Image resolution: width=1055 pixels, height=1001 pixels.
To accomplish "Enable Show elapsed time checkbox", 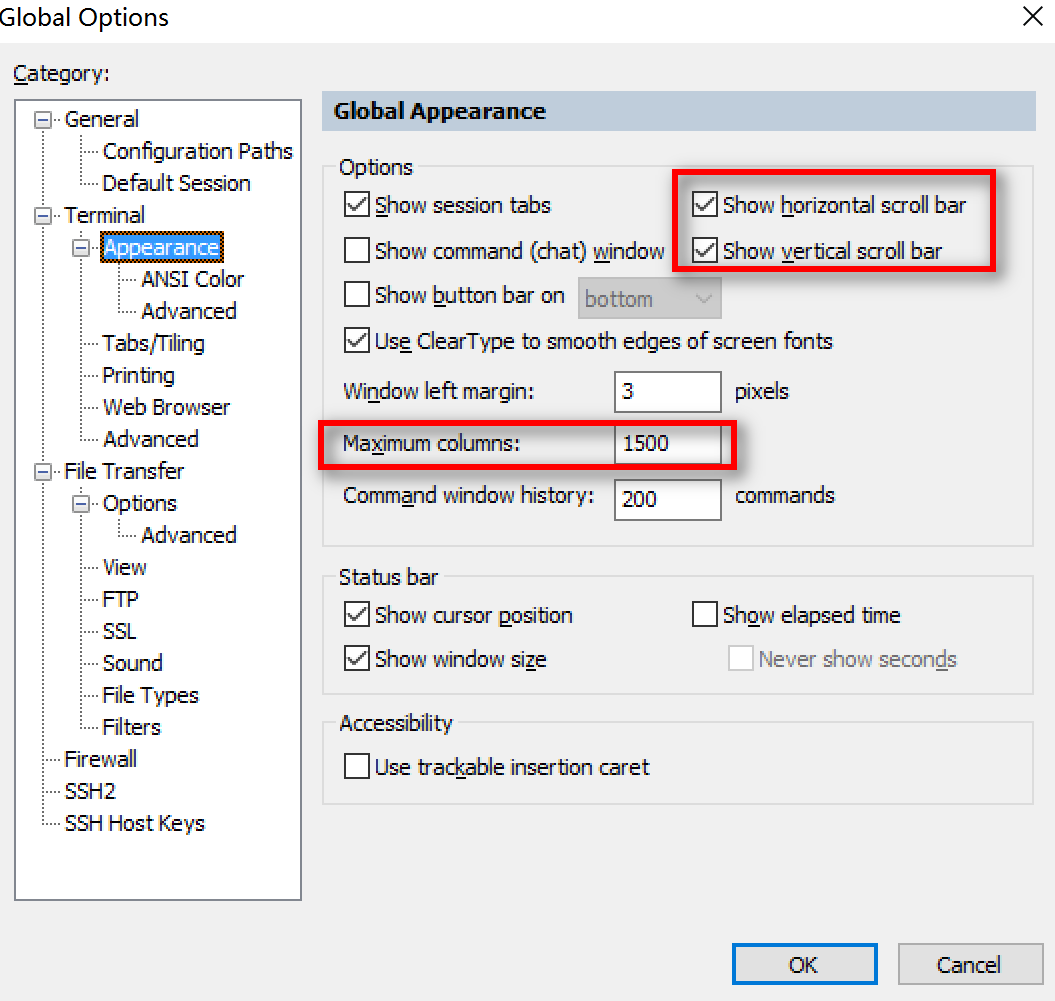I will [705, 615].
